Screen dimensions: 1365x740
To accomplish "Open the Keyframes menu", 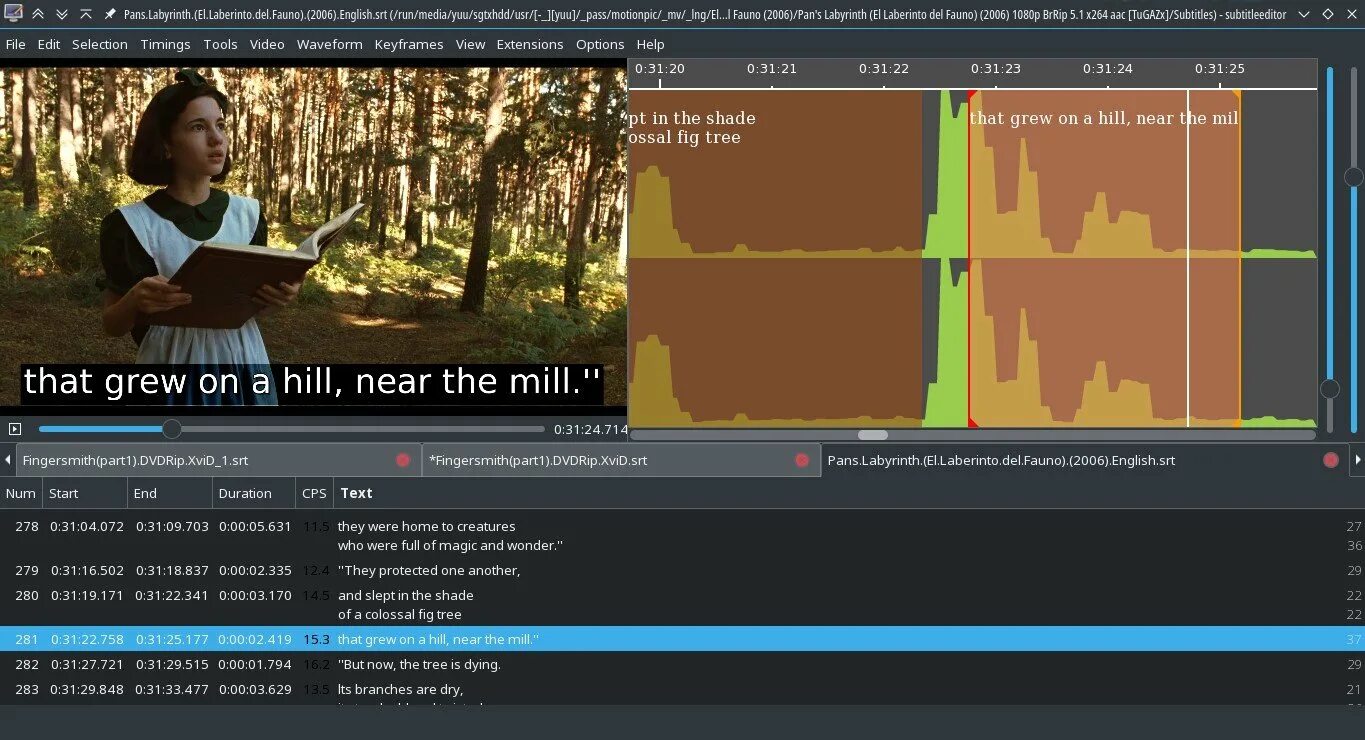I will [x=409, y=44].
